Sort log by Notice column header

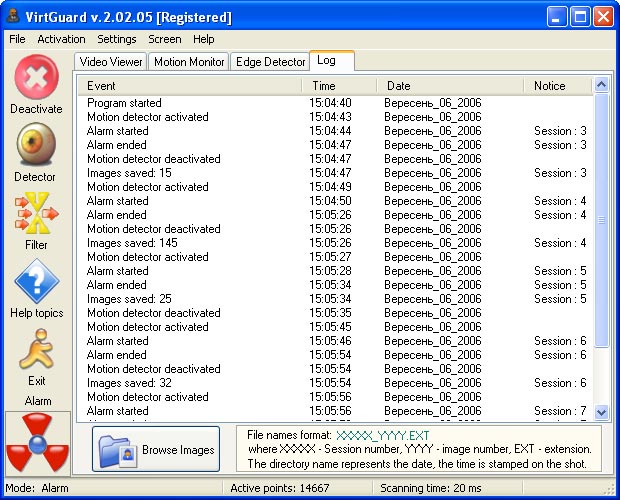[x=558, y=86]
